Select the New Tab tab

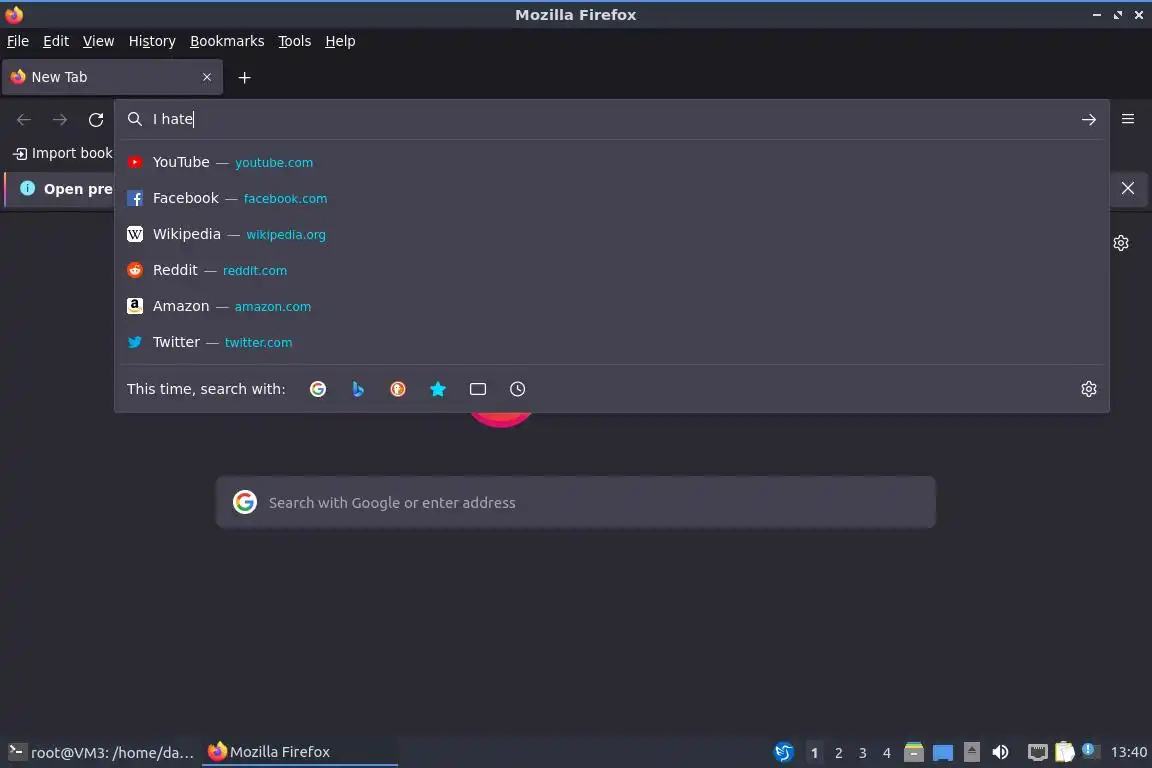click(112, 77)
